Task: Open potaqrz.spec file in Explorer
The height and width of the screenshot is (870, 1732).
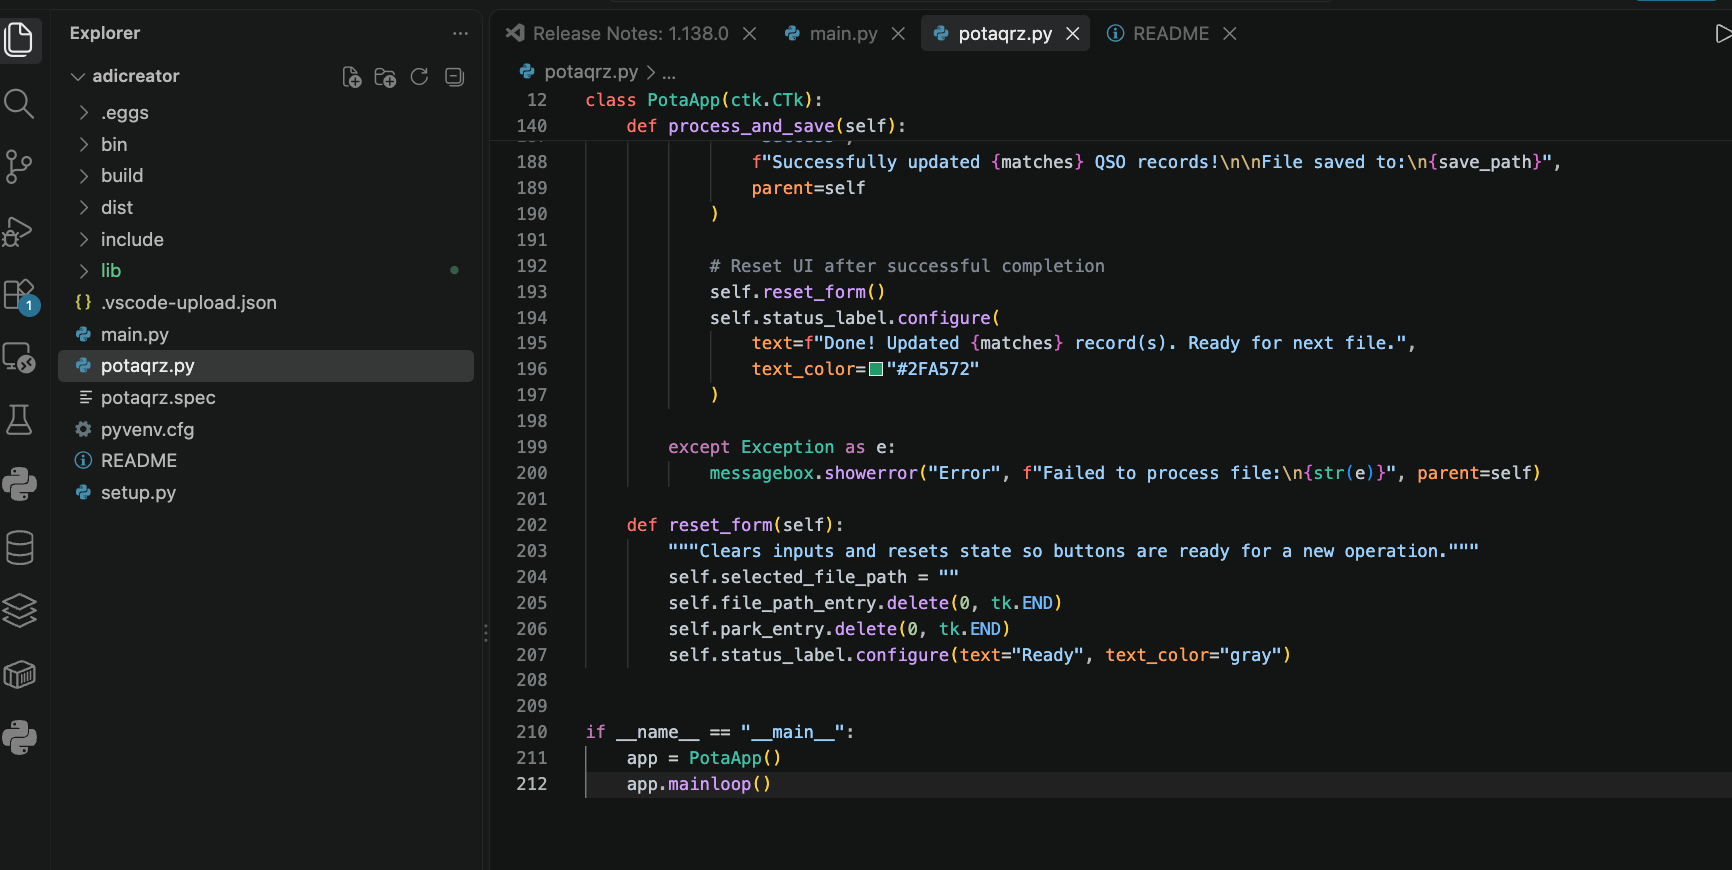Action: tap(266, 398)
